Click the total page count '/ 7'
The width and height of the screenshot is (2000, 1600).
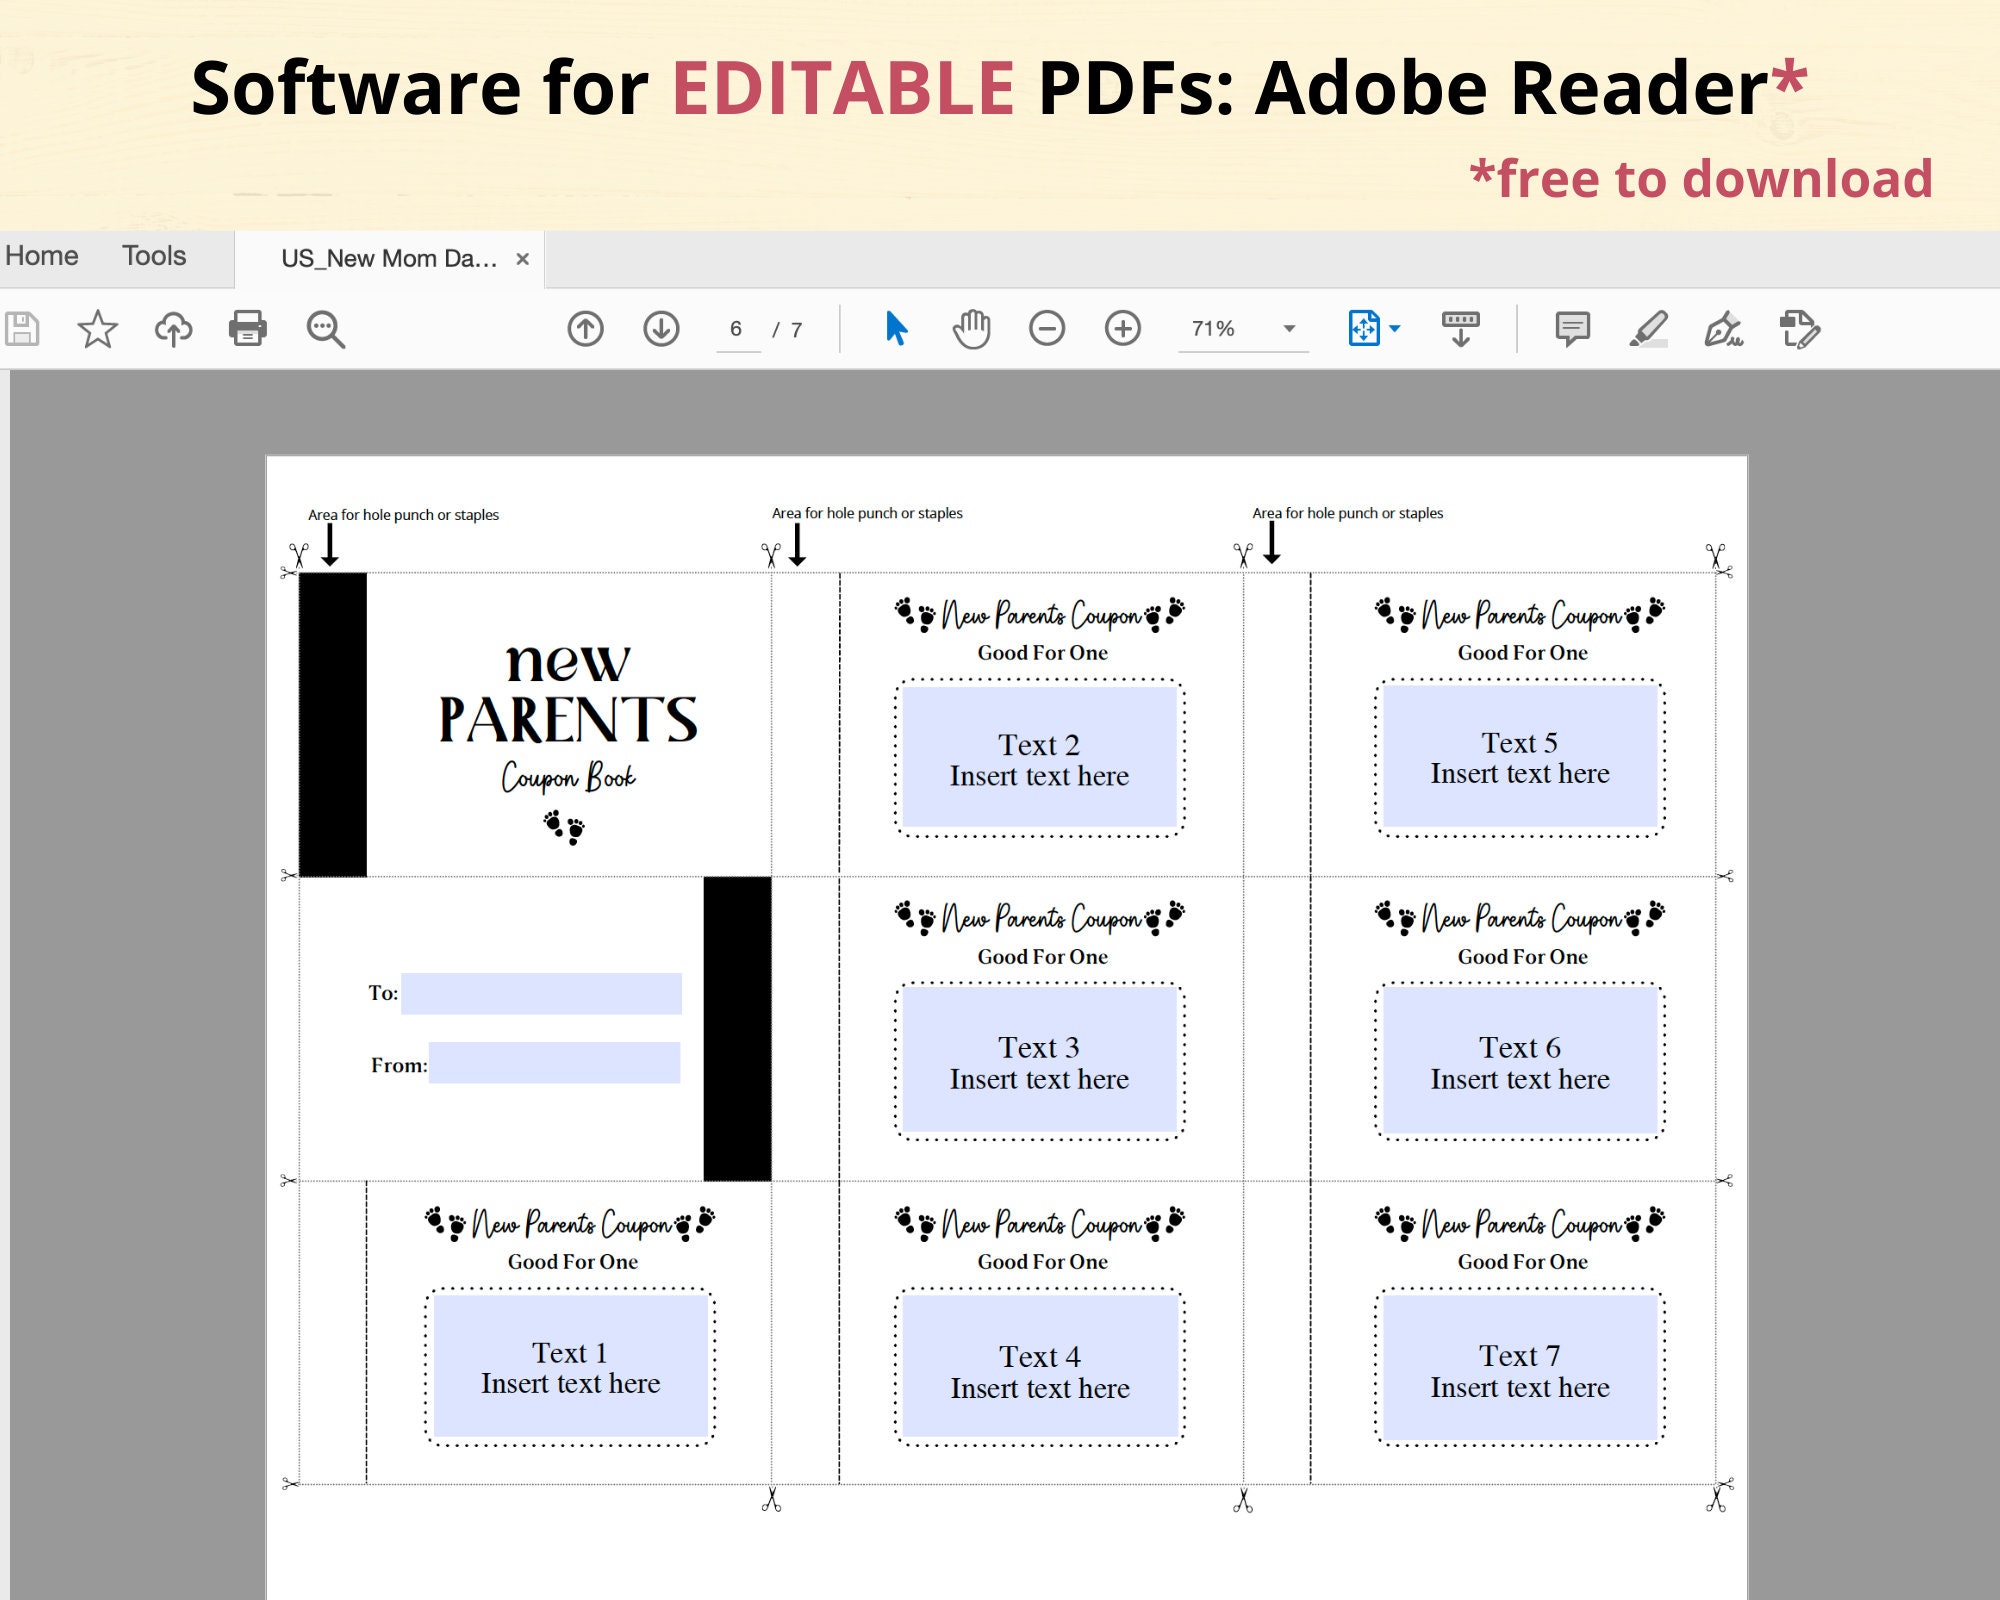tap(787, 330)
